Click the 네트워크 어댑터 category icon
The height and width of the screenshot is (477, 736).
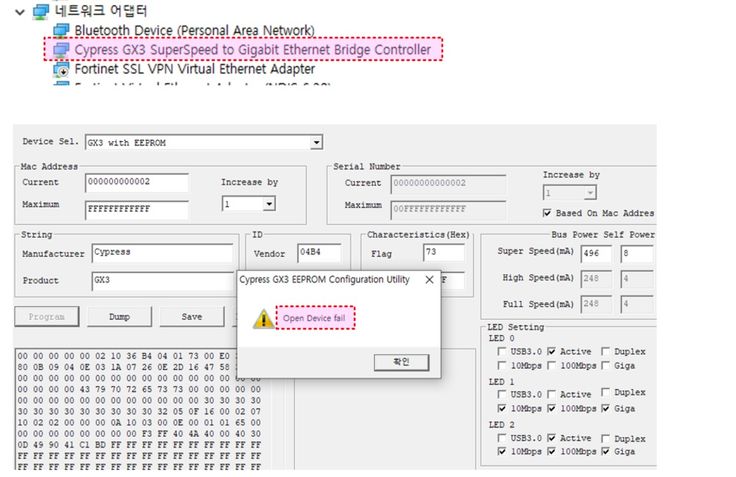point(41,11)
